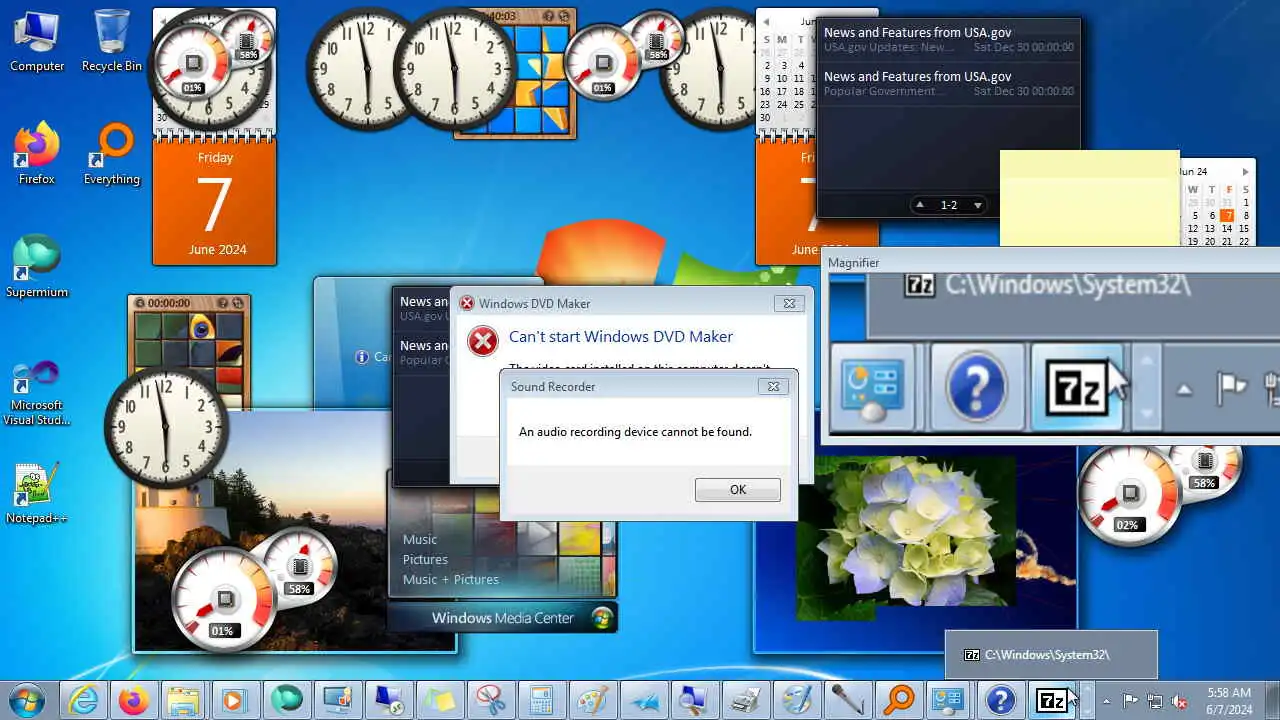The image size is (1280, 720).
Task: Click the yellow sticky note
Action: click(x=1090, y=197)
